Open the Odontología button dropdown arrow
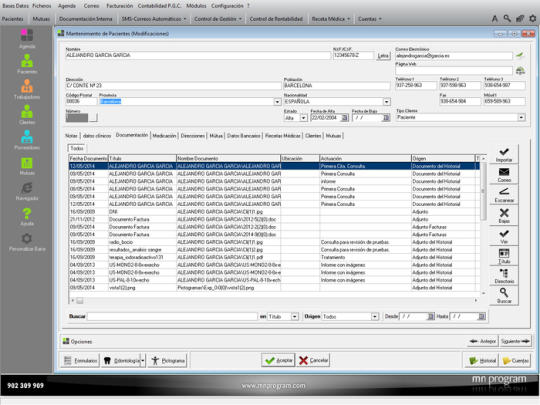The width and height of the screenshot is (540, 405). point(143,361)
